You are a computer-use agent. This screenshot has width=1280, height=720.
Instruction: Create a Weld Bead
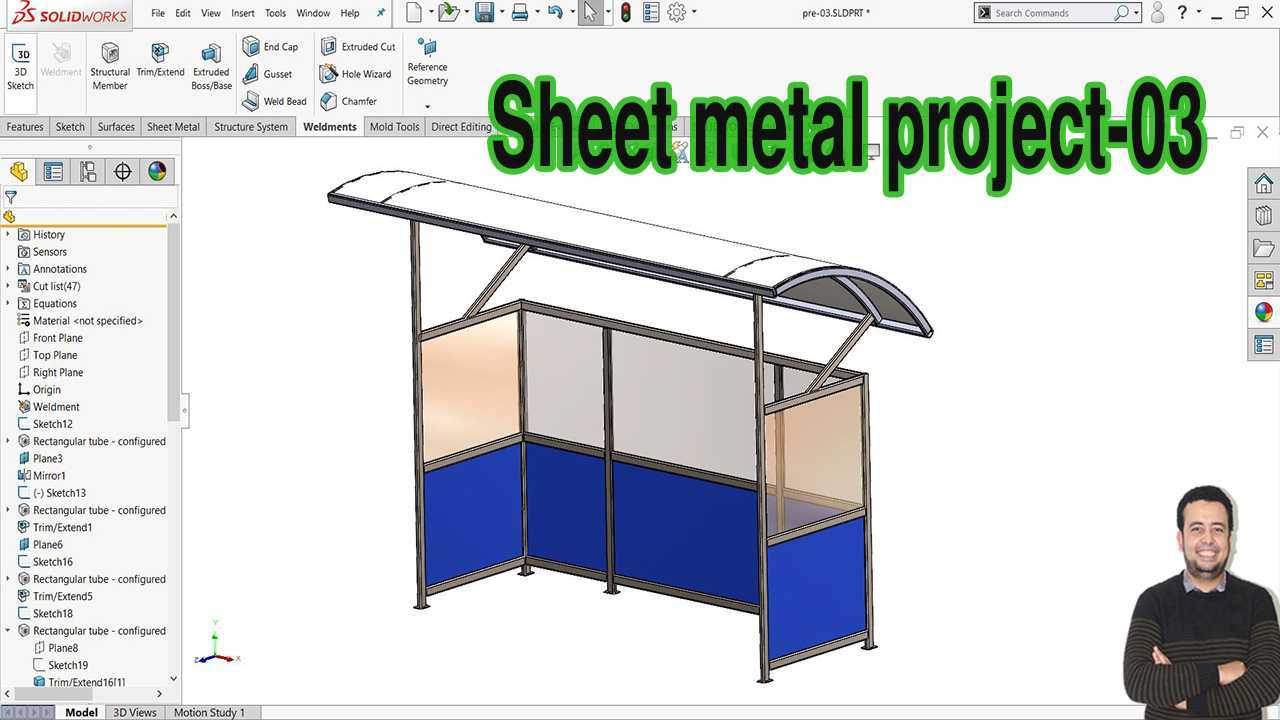275,101
